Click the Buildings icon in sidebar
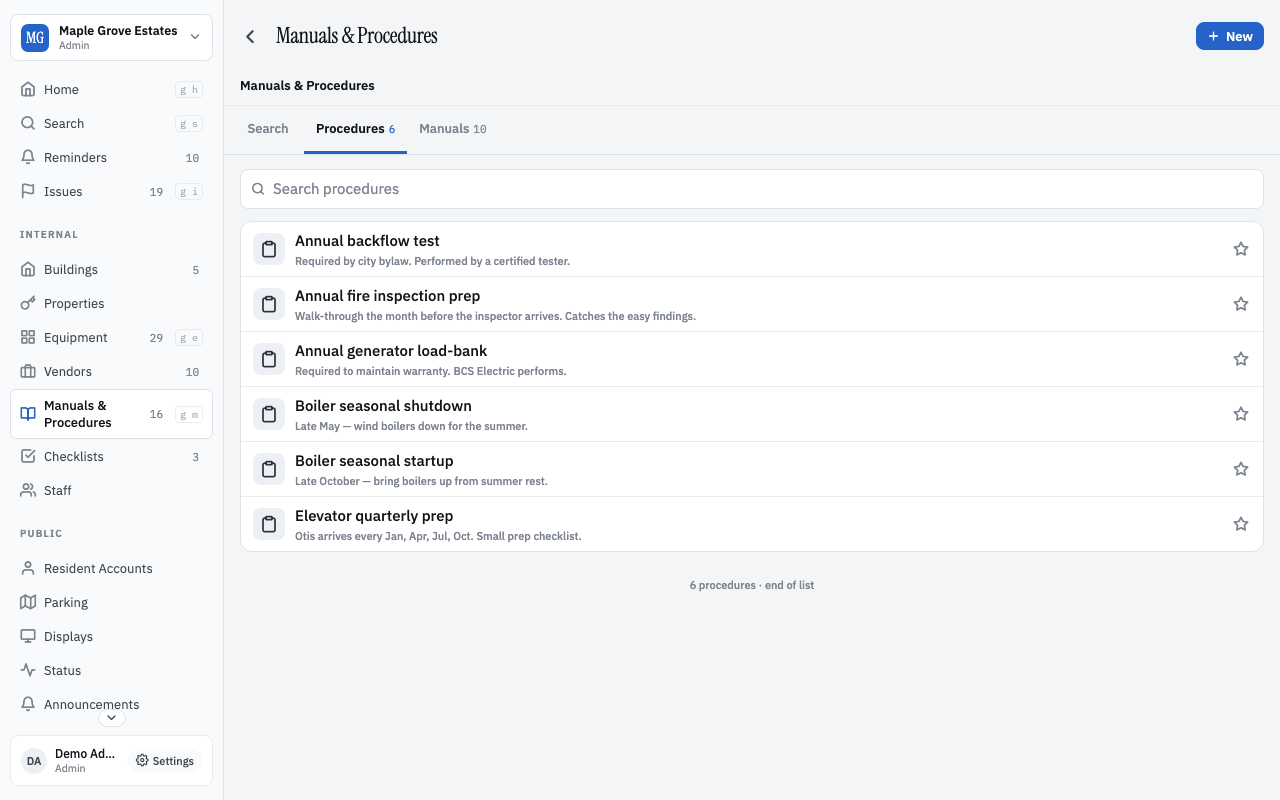 pos(28,269)
